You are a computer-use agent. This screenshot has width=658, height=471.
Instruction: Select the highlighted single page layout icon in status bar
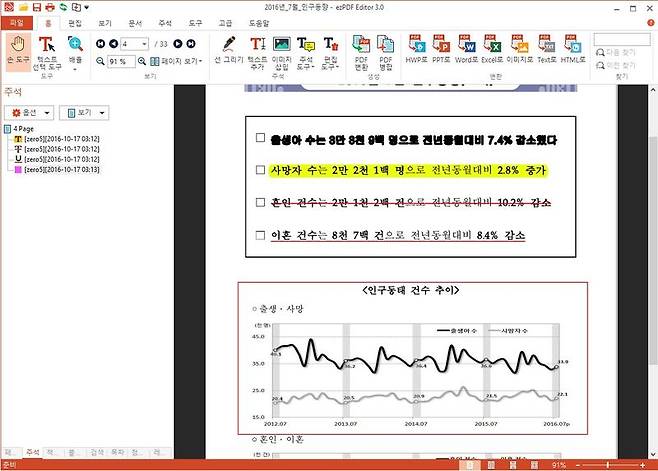point(470,465)
